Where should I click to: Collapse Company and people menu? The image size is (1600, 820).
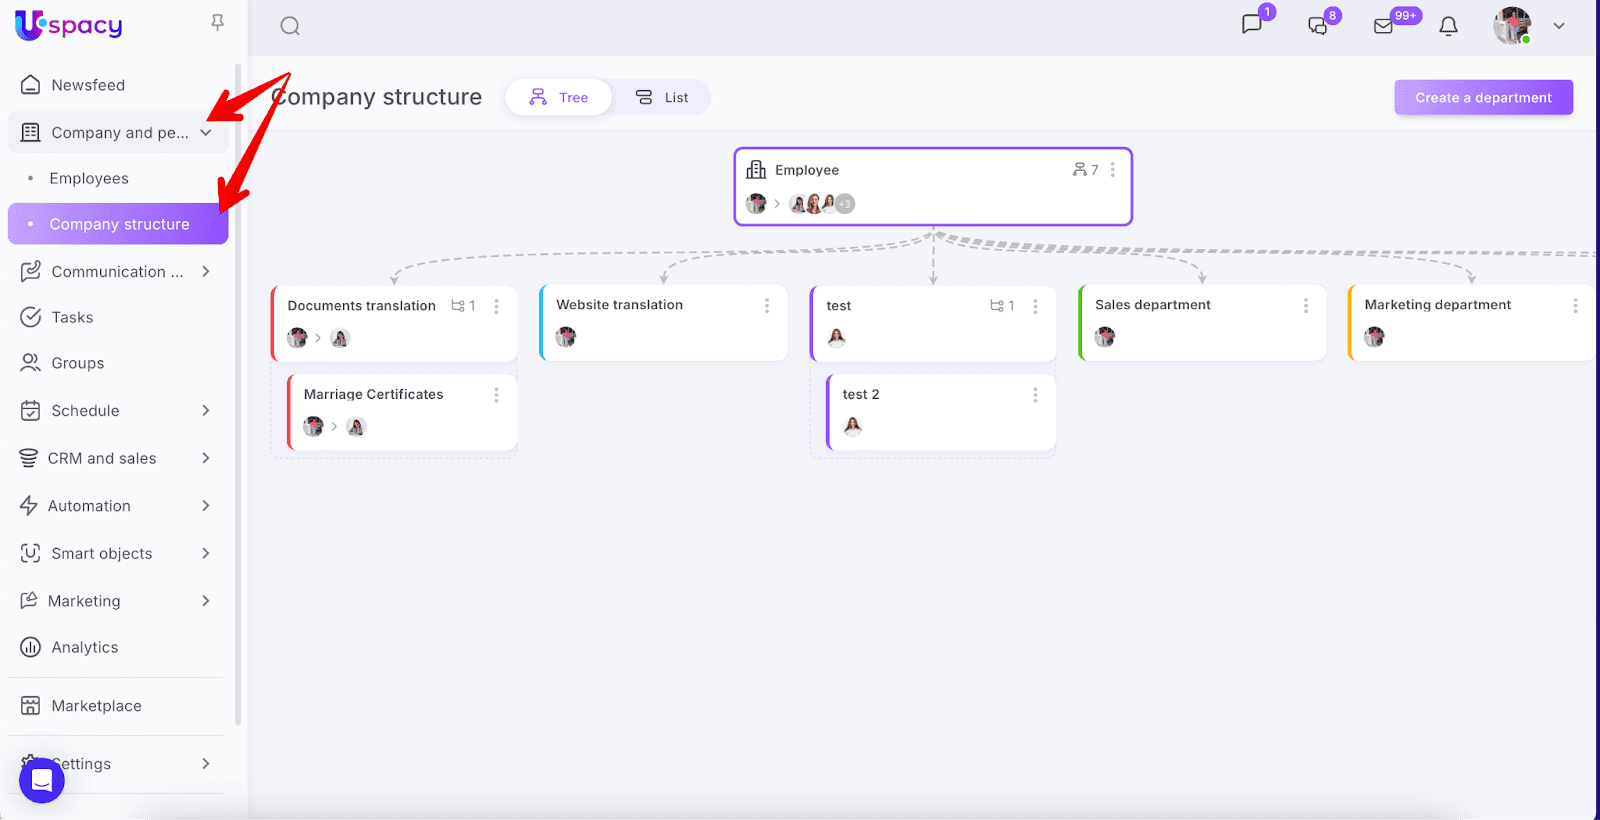pyautogui.click(x=206, y=132)
